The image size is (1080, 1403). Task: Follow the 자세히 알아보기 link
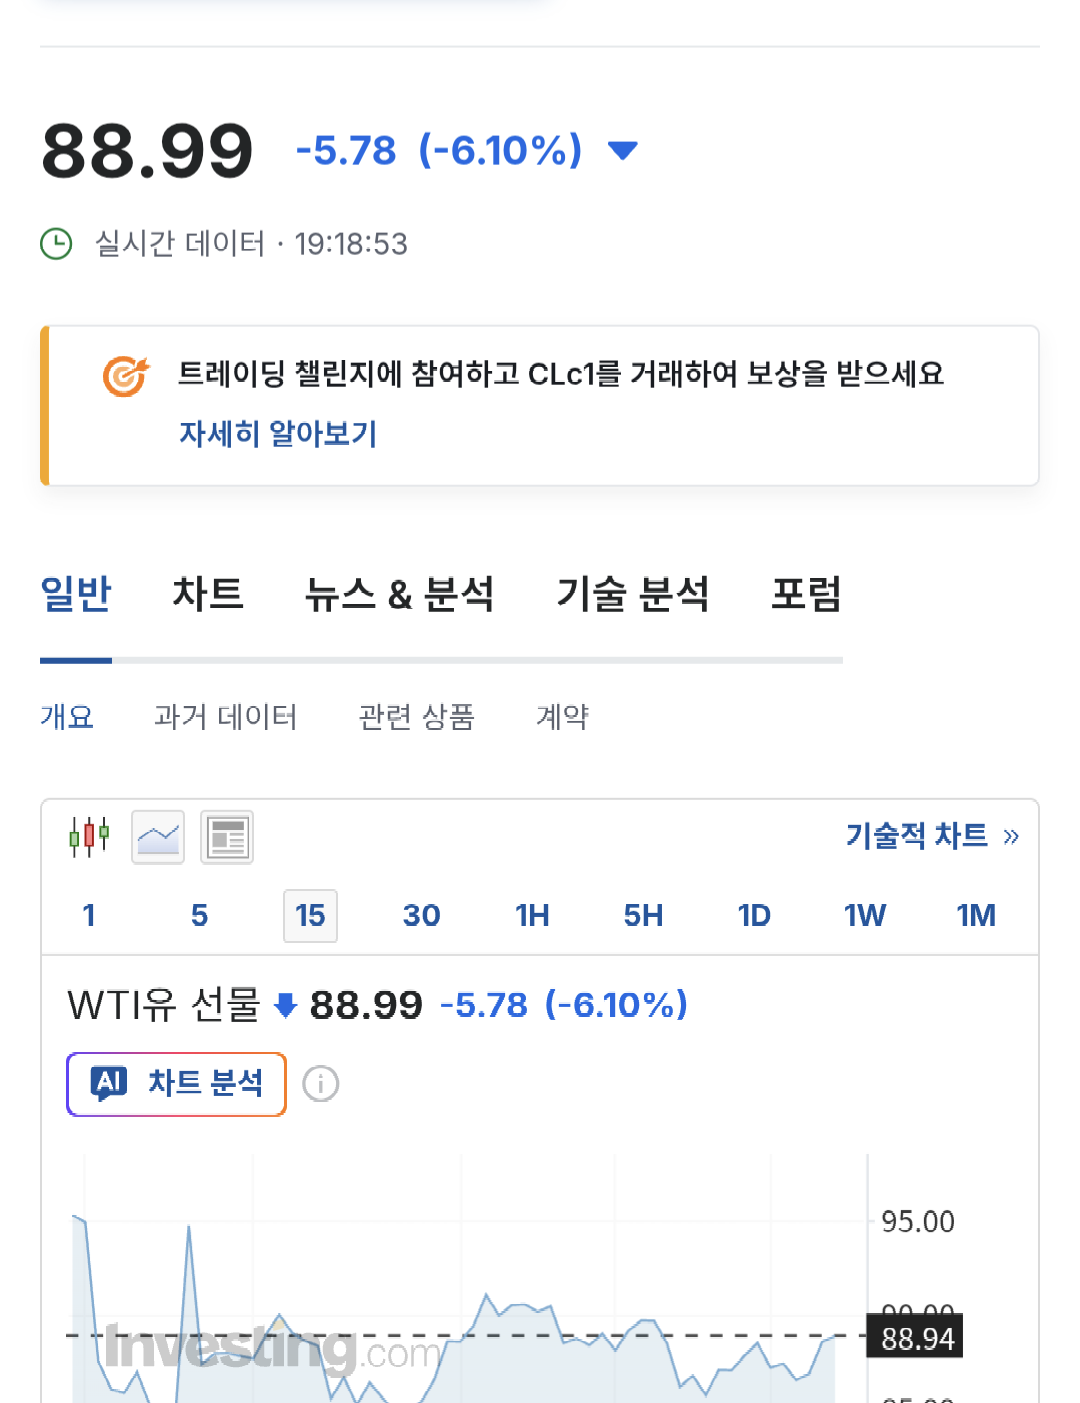[278, 433]
